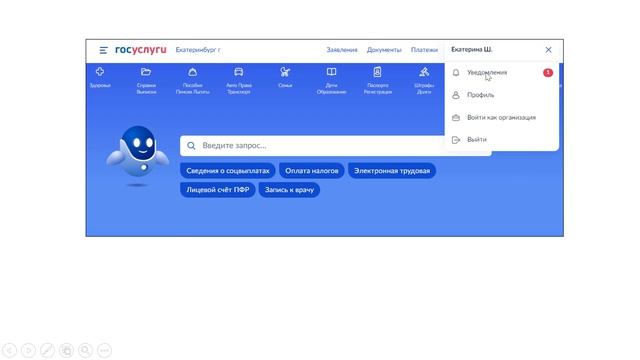The width and height of the screenshot is (640, 360).
Task: Open the Платежи section
Action: pyautogui.click(x=424, y=50)
